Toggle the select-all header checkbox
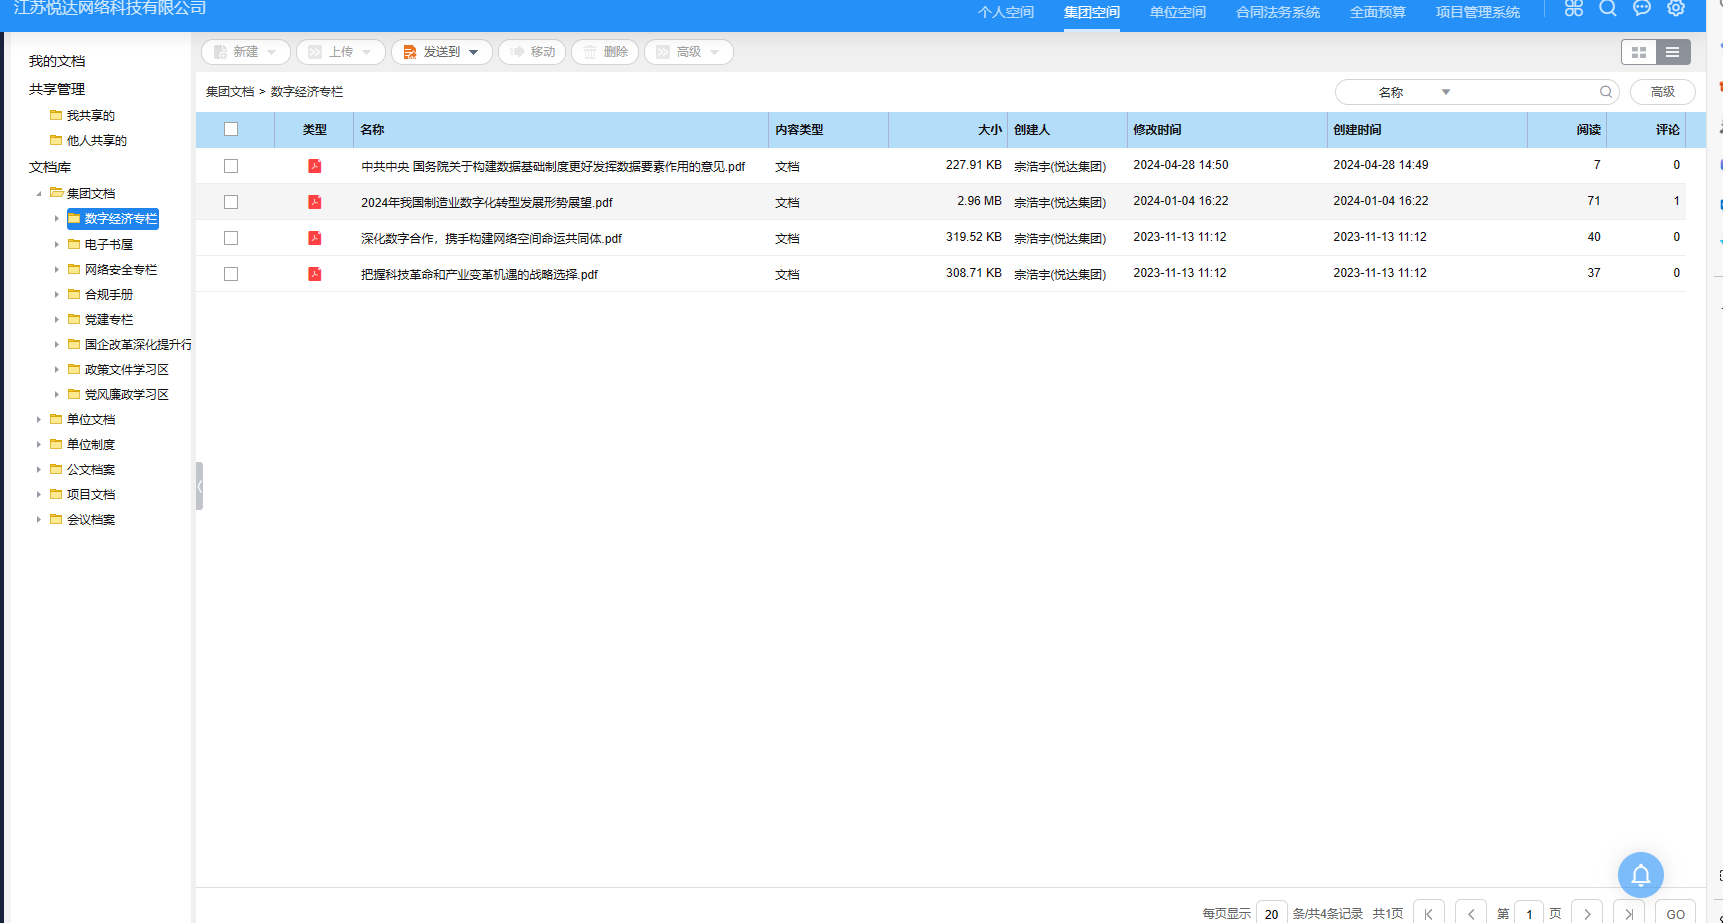The width and height of the screenshot is (1723, 923). point(231,129)
